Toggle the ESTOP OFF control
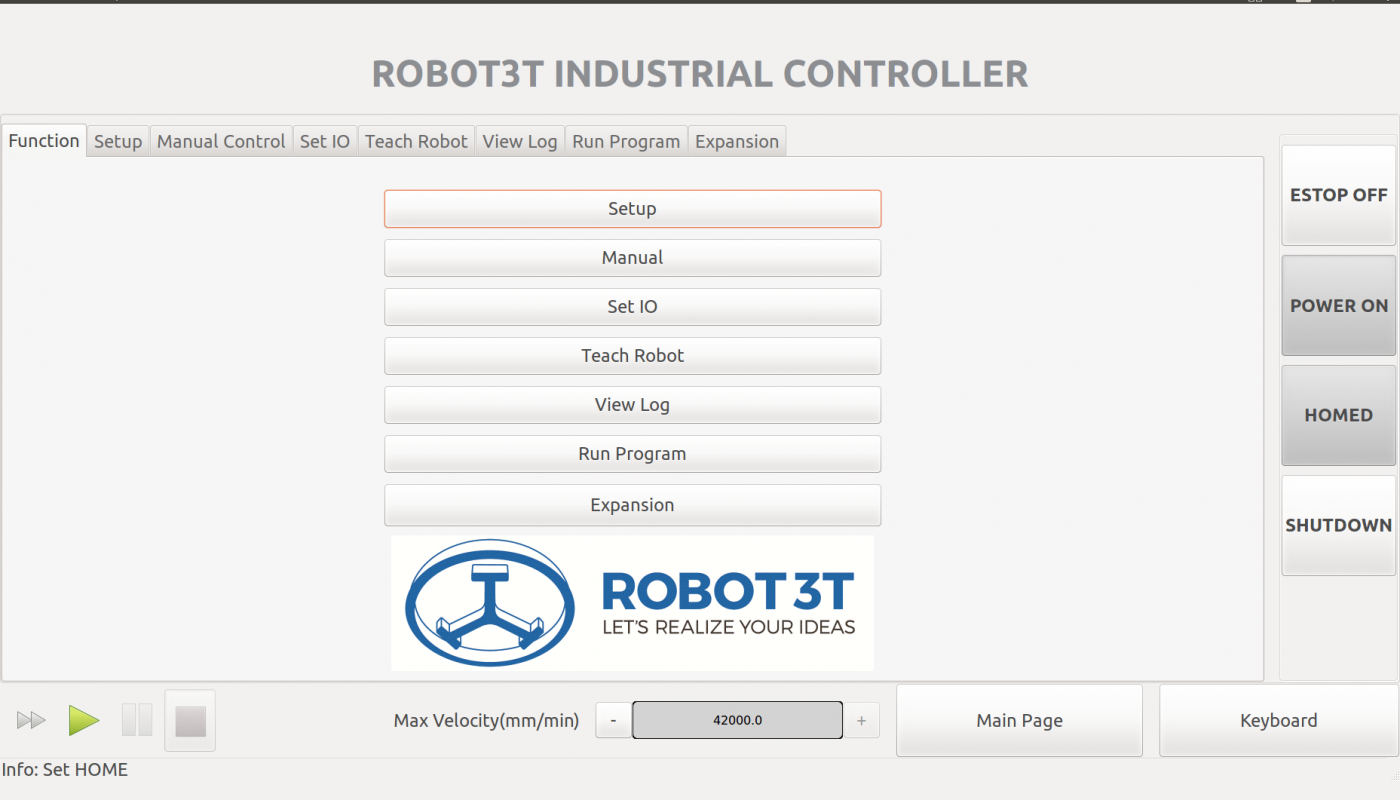 tap(1338, 195)
